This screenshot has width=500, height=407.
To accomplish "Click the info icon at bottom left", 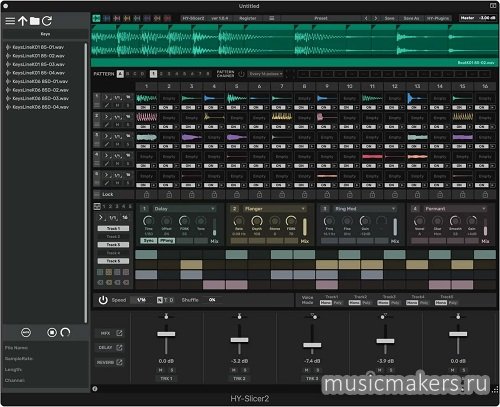I will [95, 389].
